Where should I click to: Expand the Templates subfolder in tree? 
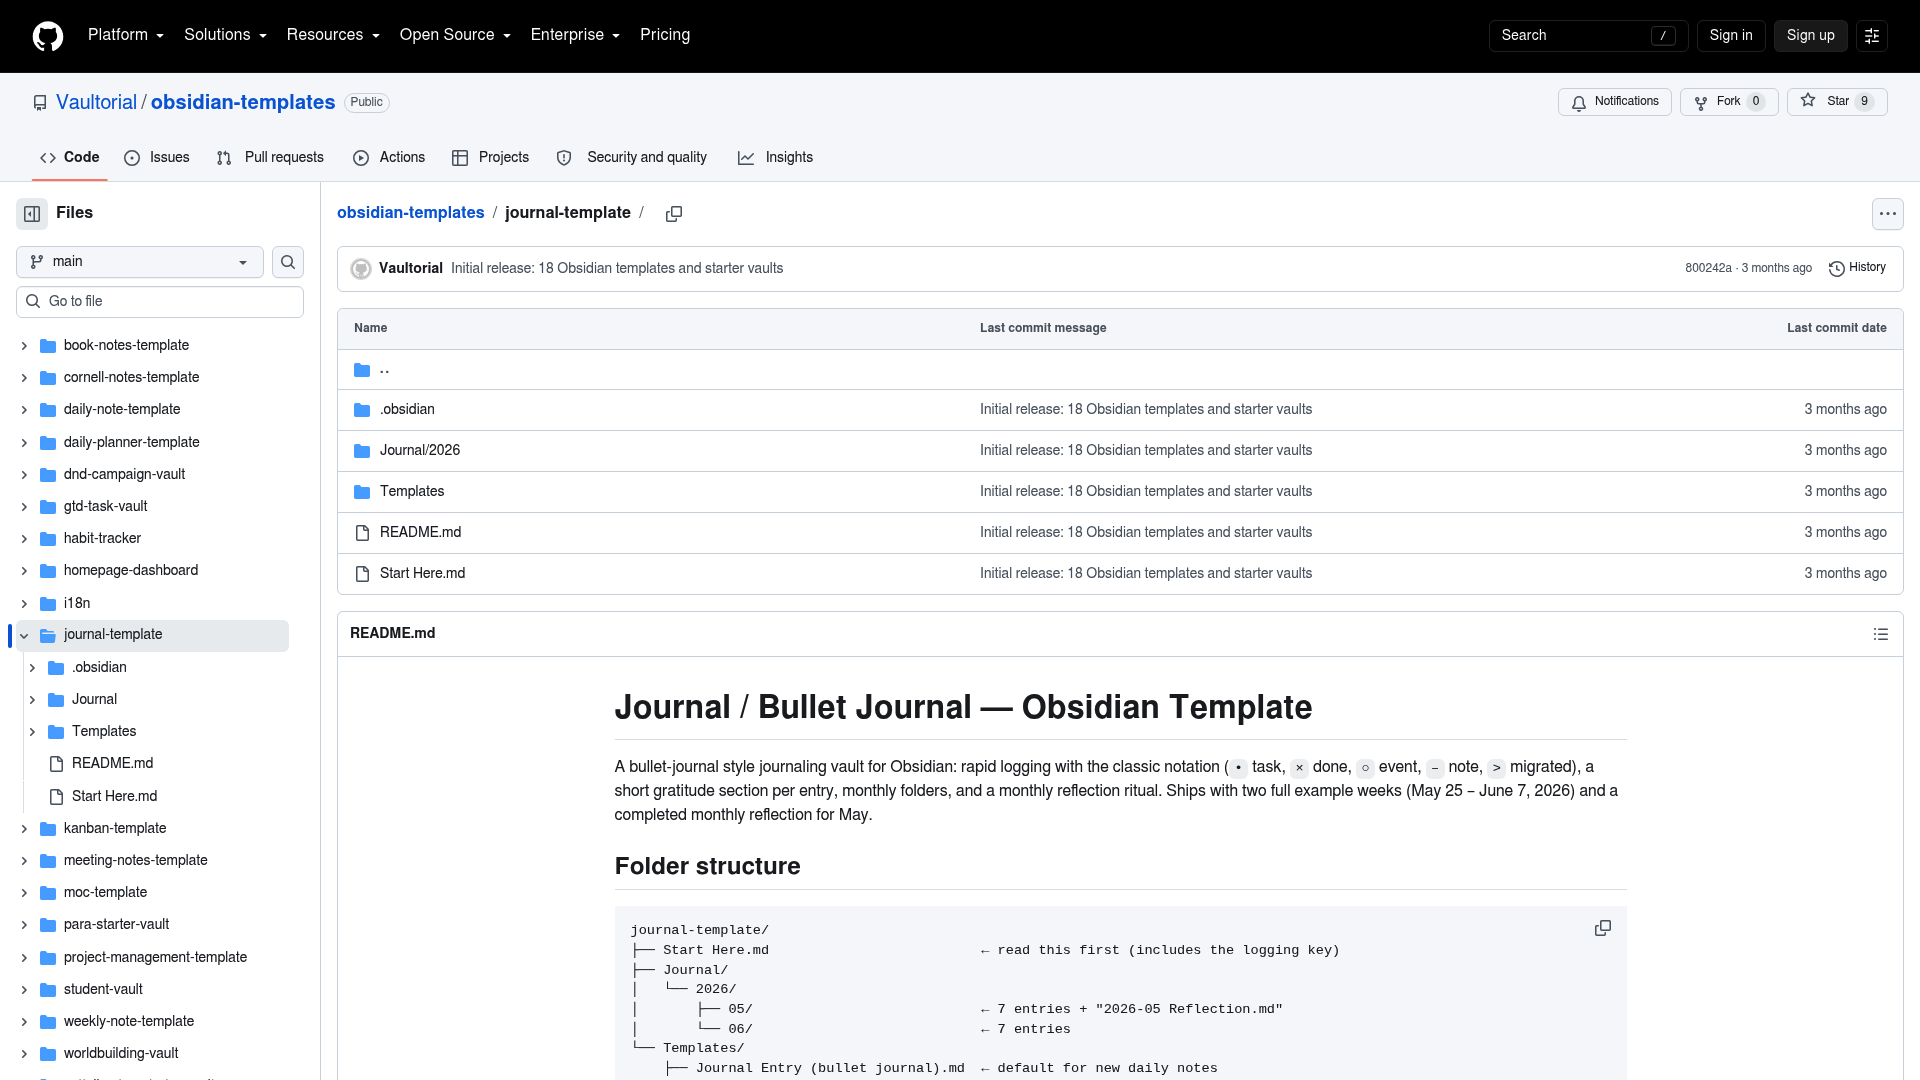click(32, 732)
